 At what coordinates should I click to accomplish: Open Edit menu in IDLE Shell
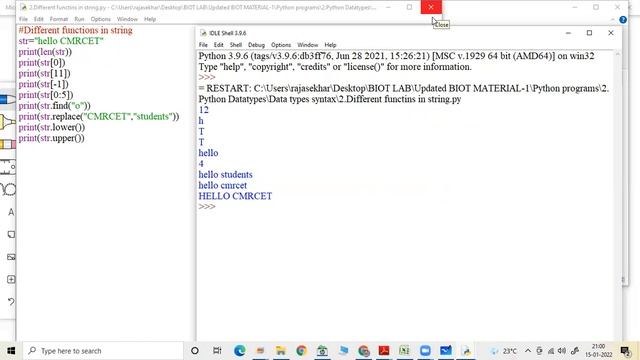pyautogui.click(x=218, y=45)
